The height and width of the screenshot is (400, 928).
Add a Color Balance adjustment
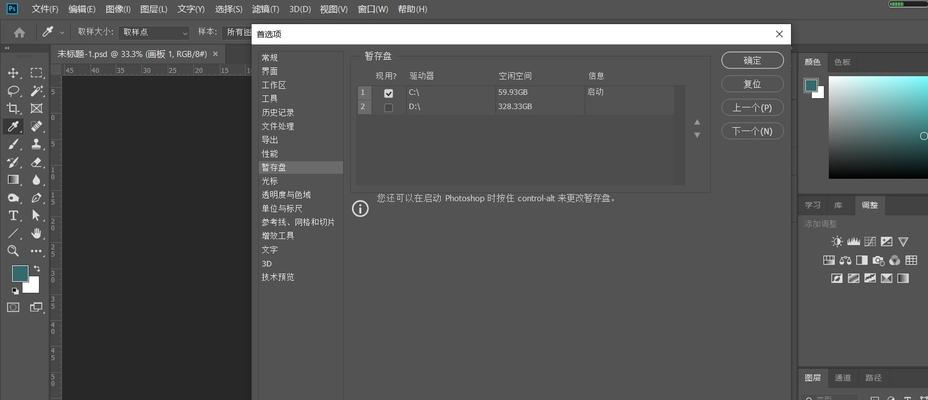point(845,260)
